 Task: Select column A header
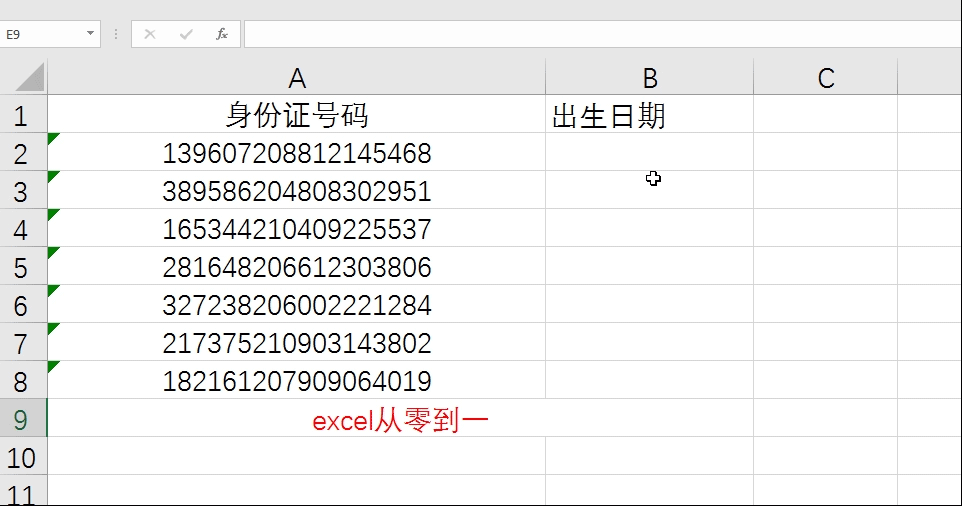297,78
